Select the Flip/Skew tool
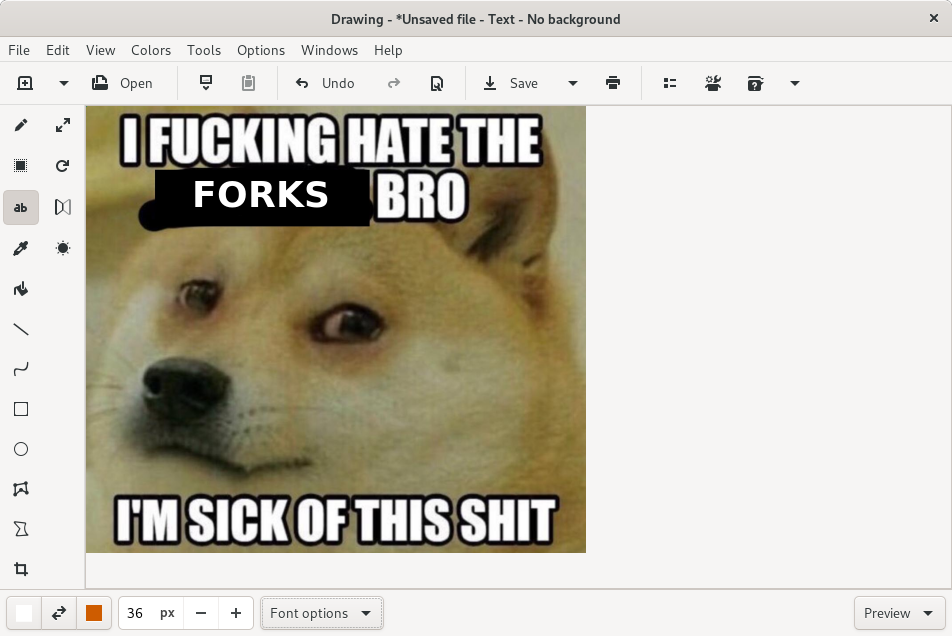Viewport: 952px width, 636px height. pos(63,208)
